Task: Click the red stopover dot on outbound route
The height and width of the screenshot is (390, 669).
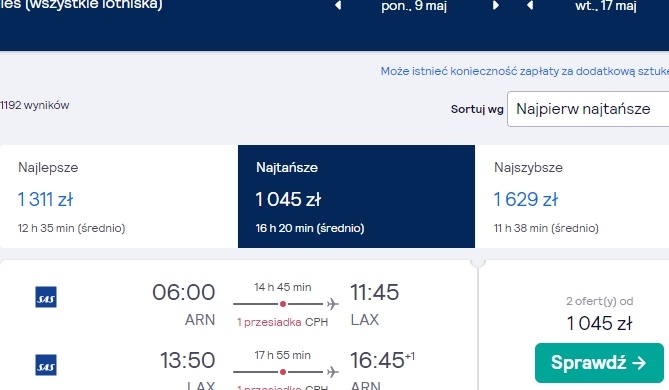Action: (282, 304)
